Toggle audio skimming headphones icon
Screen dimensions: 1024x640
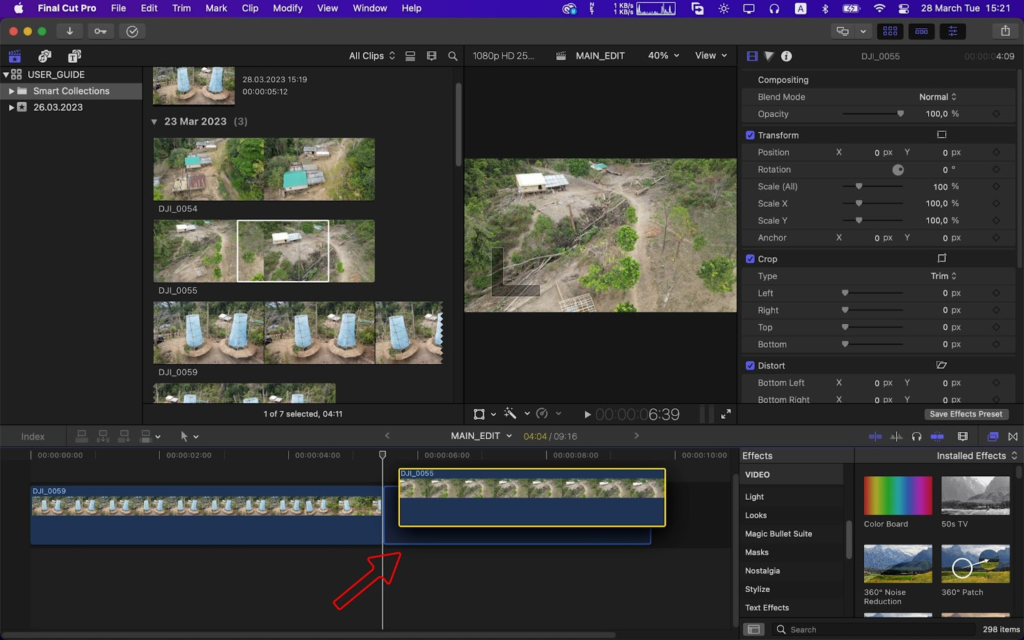[916, 436]
